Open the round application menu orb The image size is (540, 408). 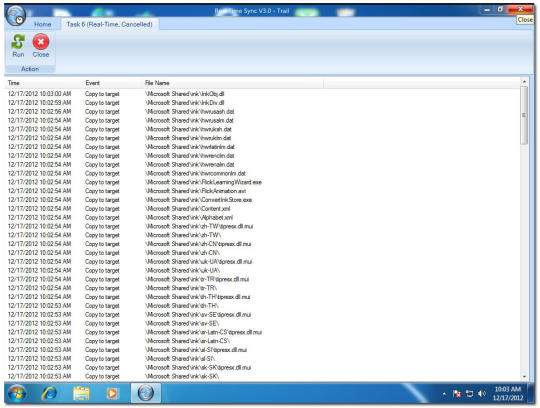pyautogui.click(x=16, y=16)
